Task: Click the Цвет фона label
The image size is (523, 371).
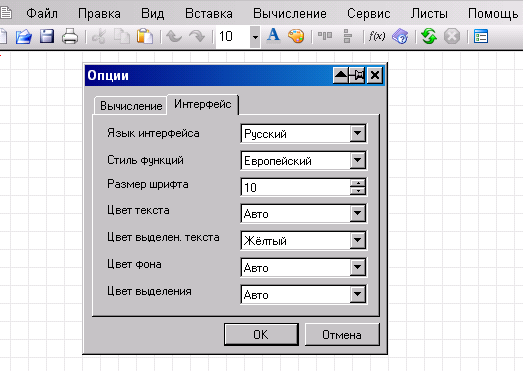Action: (x=134, y=264)
